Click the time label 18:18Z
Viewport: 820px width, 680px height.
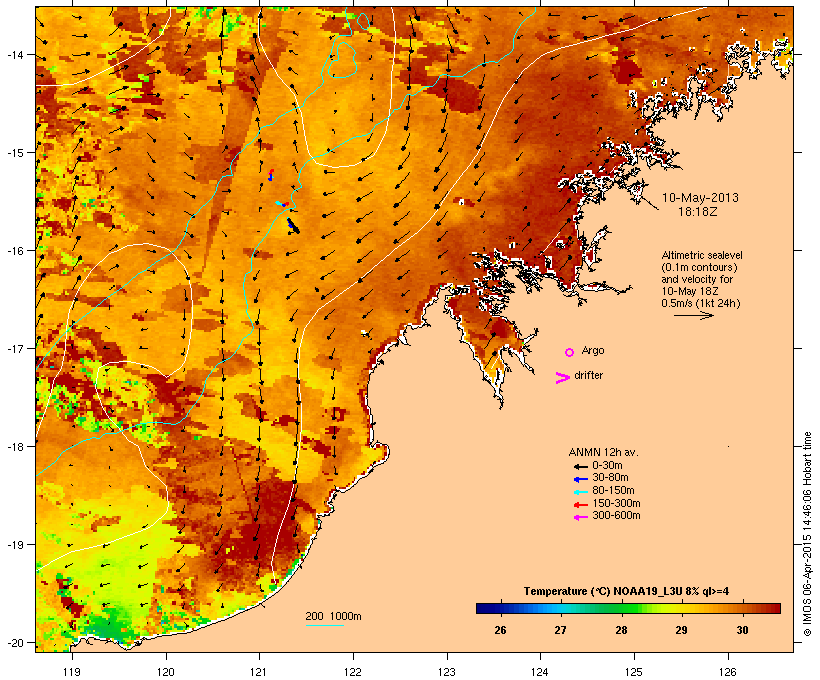698,212
